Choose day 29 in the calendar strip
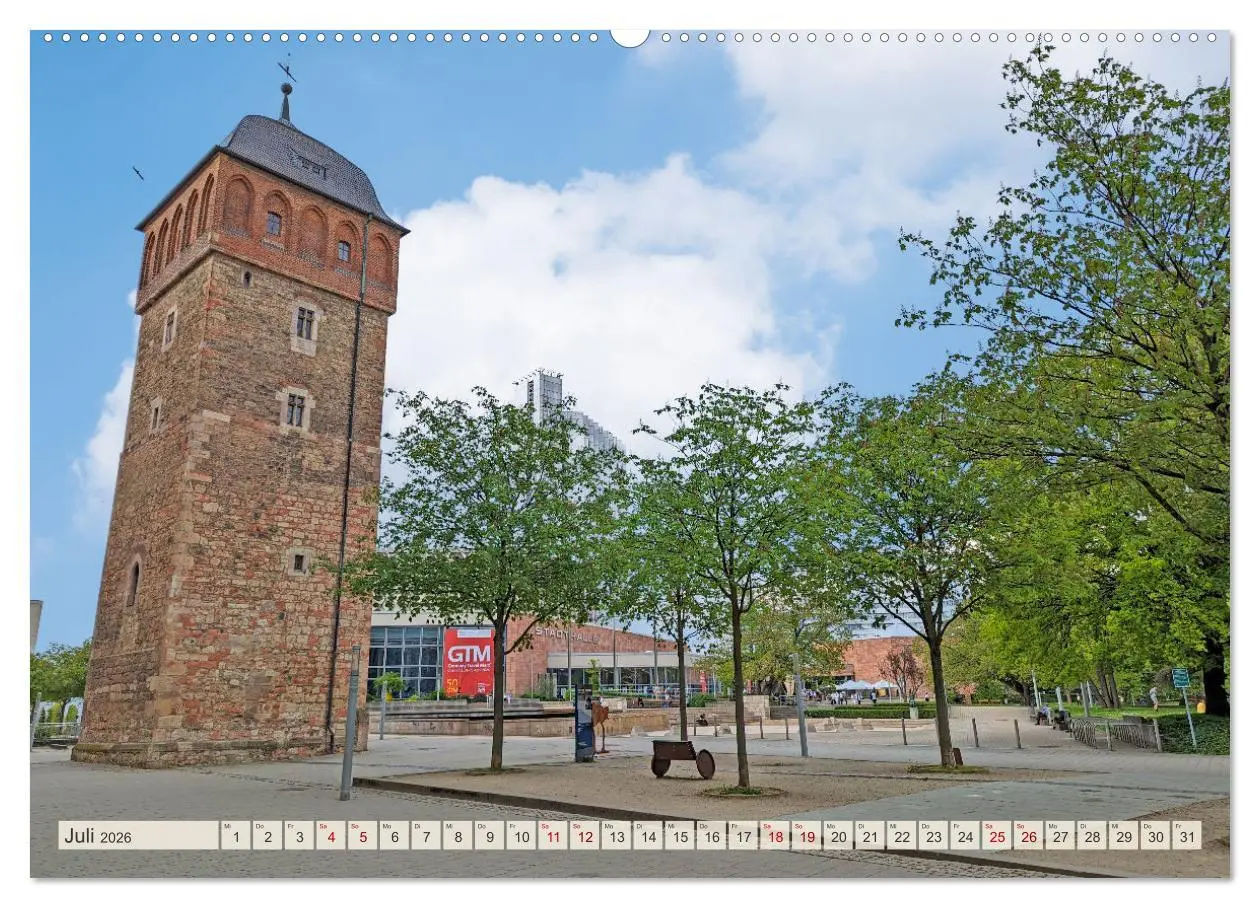Screen dimensions: 1260x908 click(x=1124, y=836)
